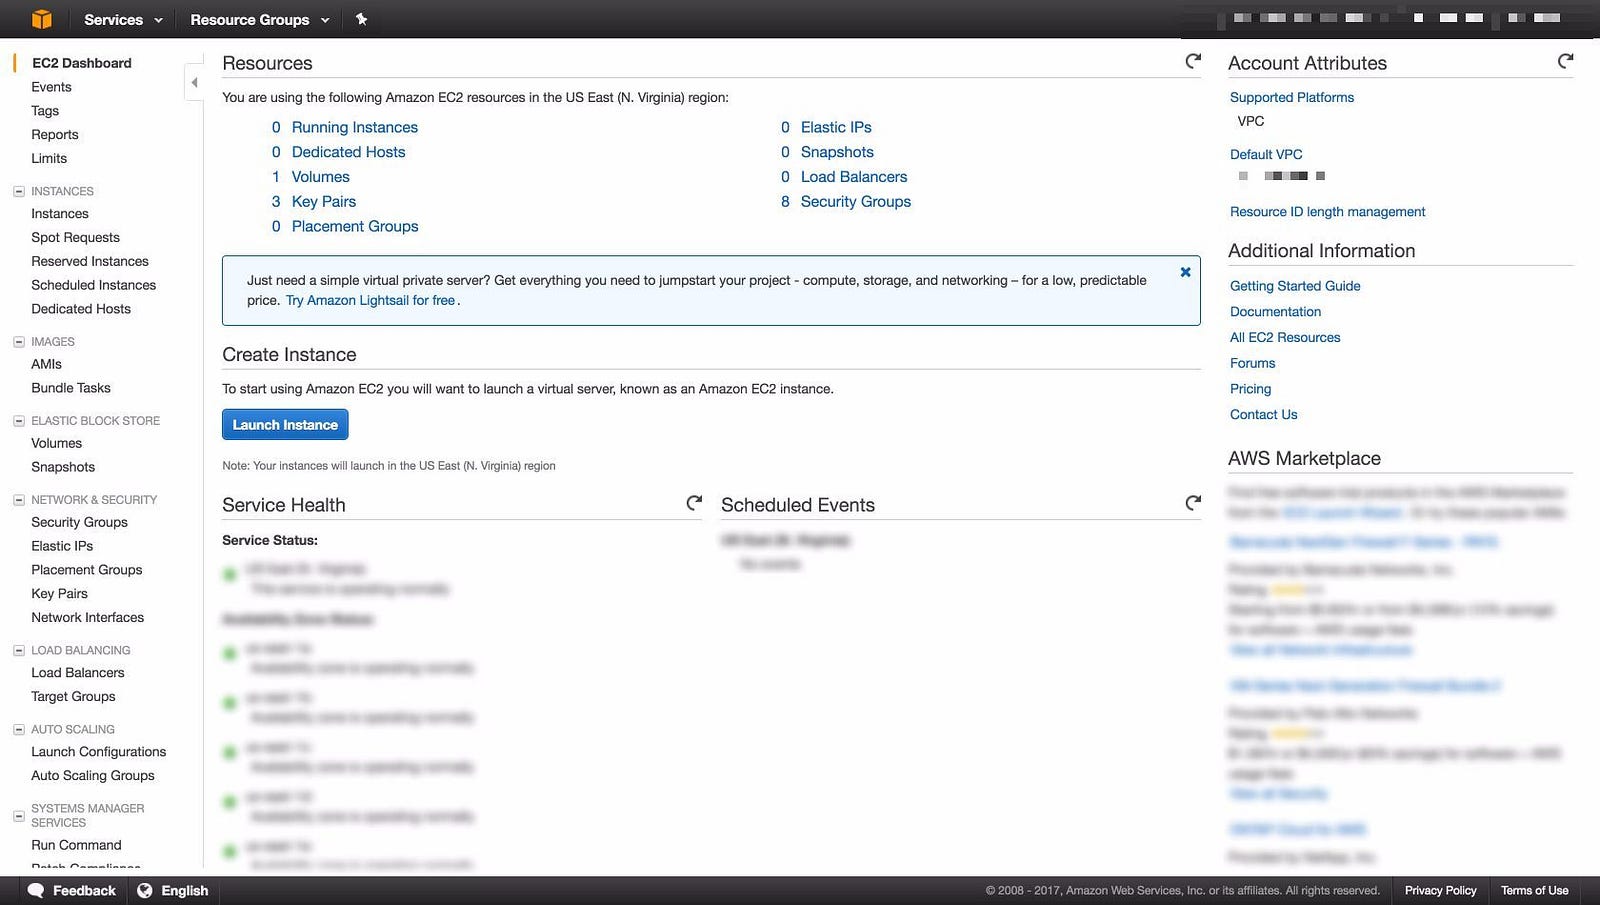Open Resource ID length management link
The width and height of the screenshot is (1600, 905).
tap(1327, 212)
